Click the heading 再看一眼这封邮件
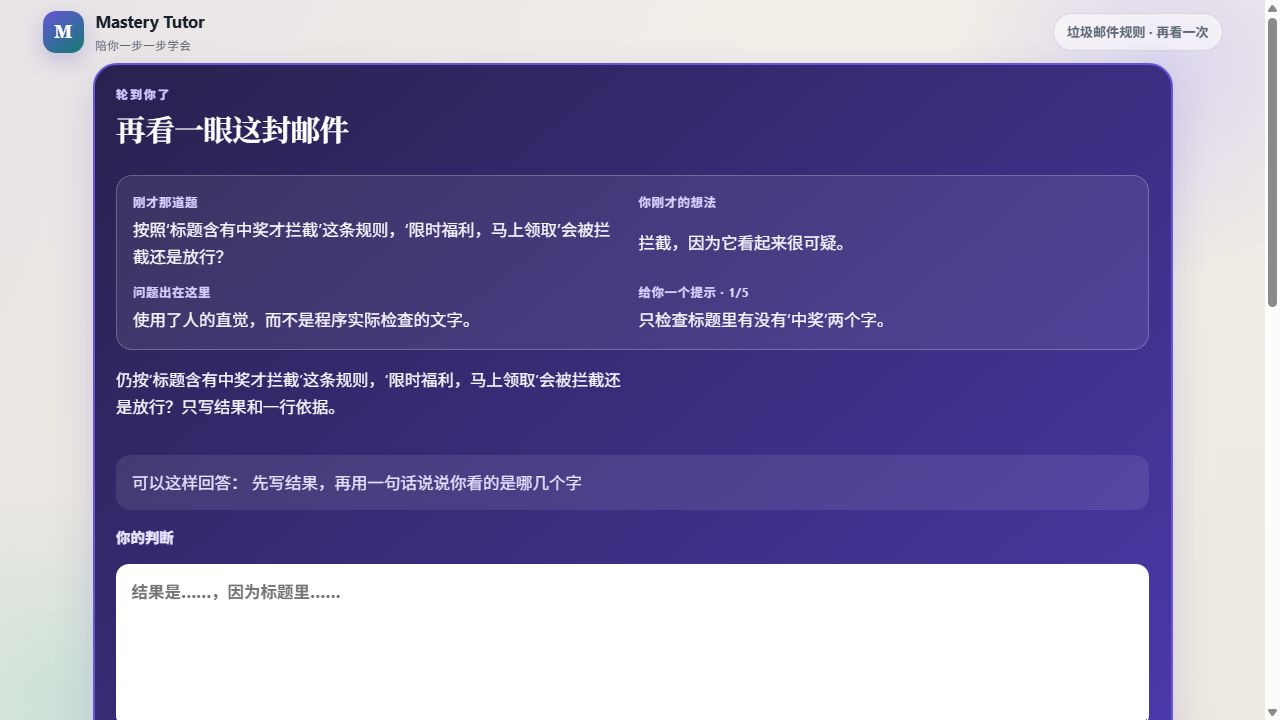The width and height of the screenshot is (1280, 720). pos(232,130)
